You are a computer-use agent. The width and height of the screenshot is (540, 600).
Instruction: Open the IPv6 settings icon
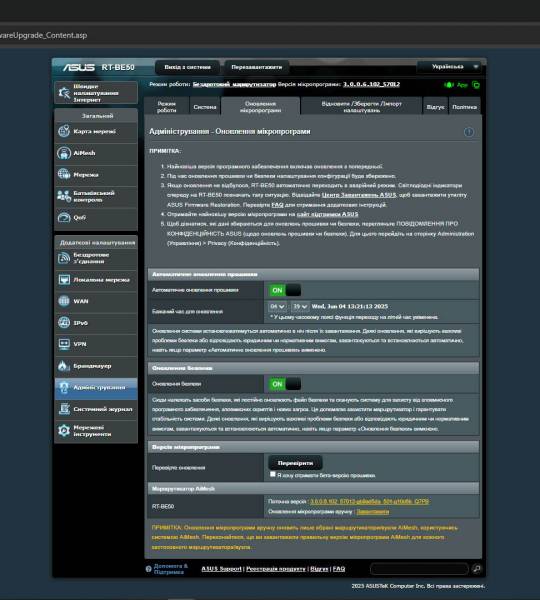64,323
